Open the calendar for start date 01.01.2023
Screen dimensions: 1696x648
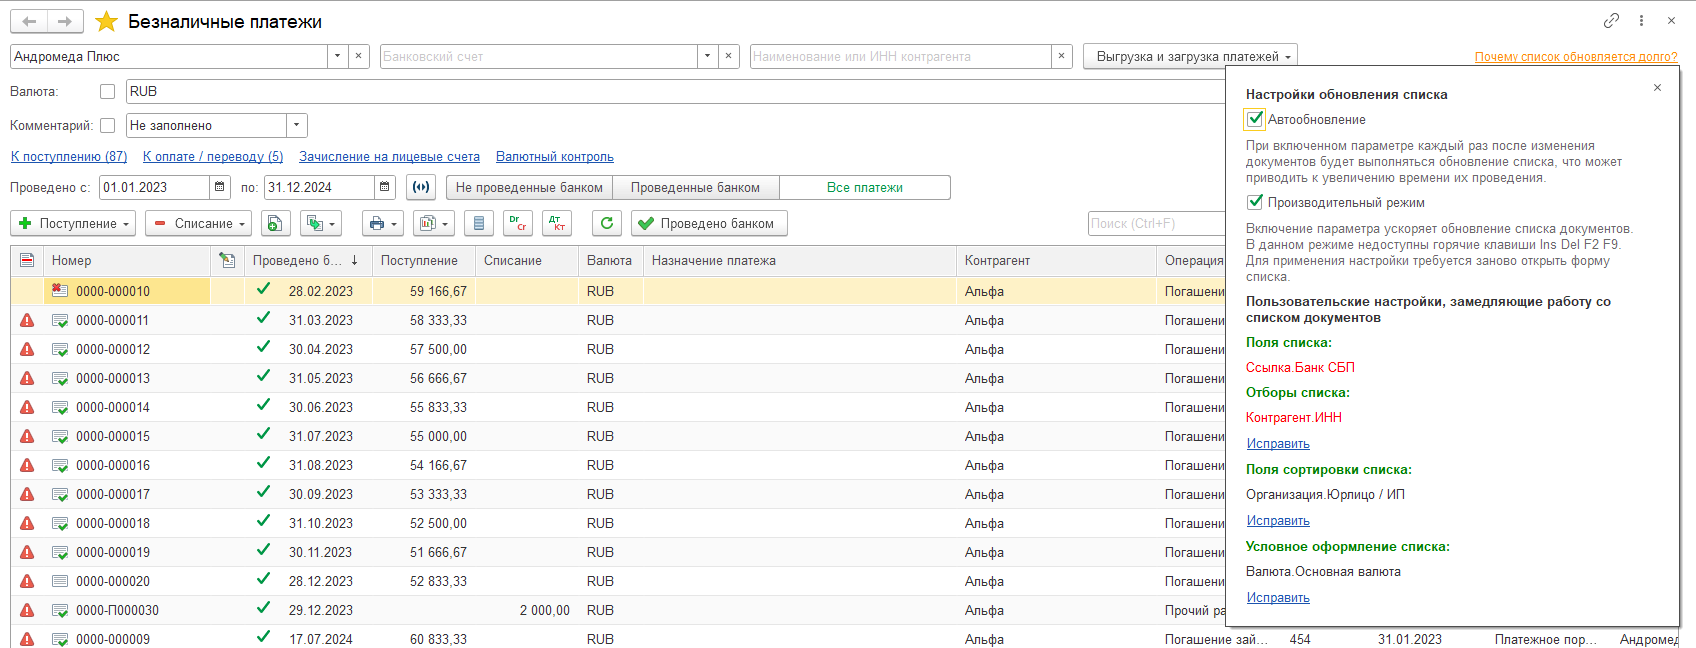220,188
